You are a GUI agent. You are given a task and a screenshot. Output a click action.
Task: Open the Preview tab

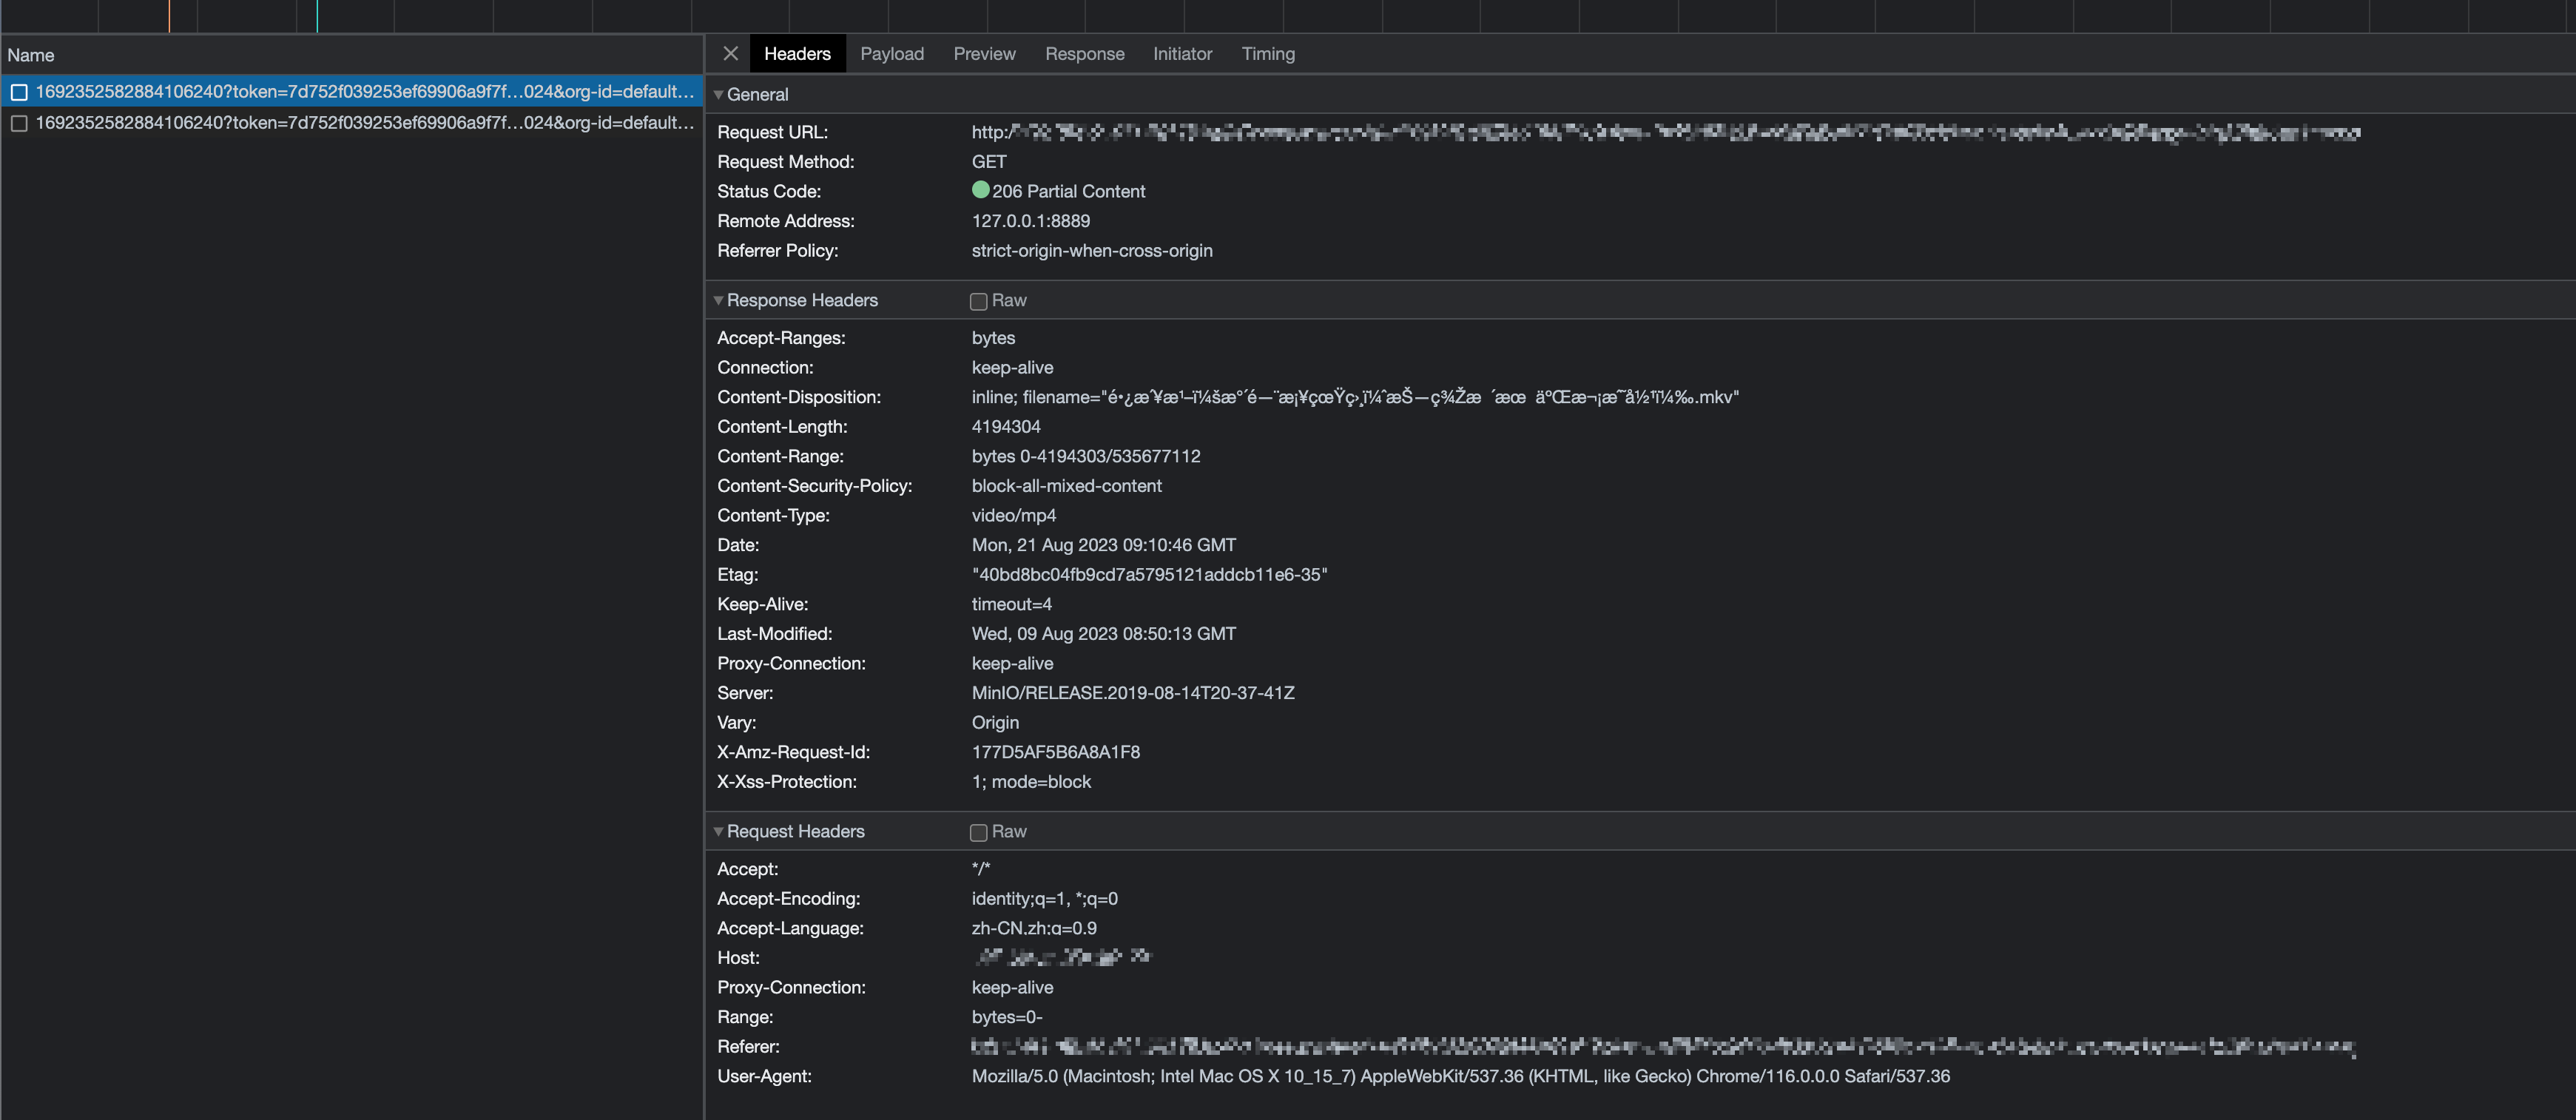click(984, 54)
